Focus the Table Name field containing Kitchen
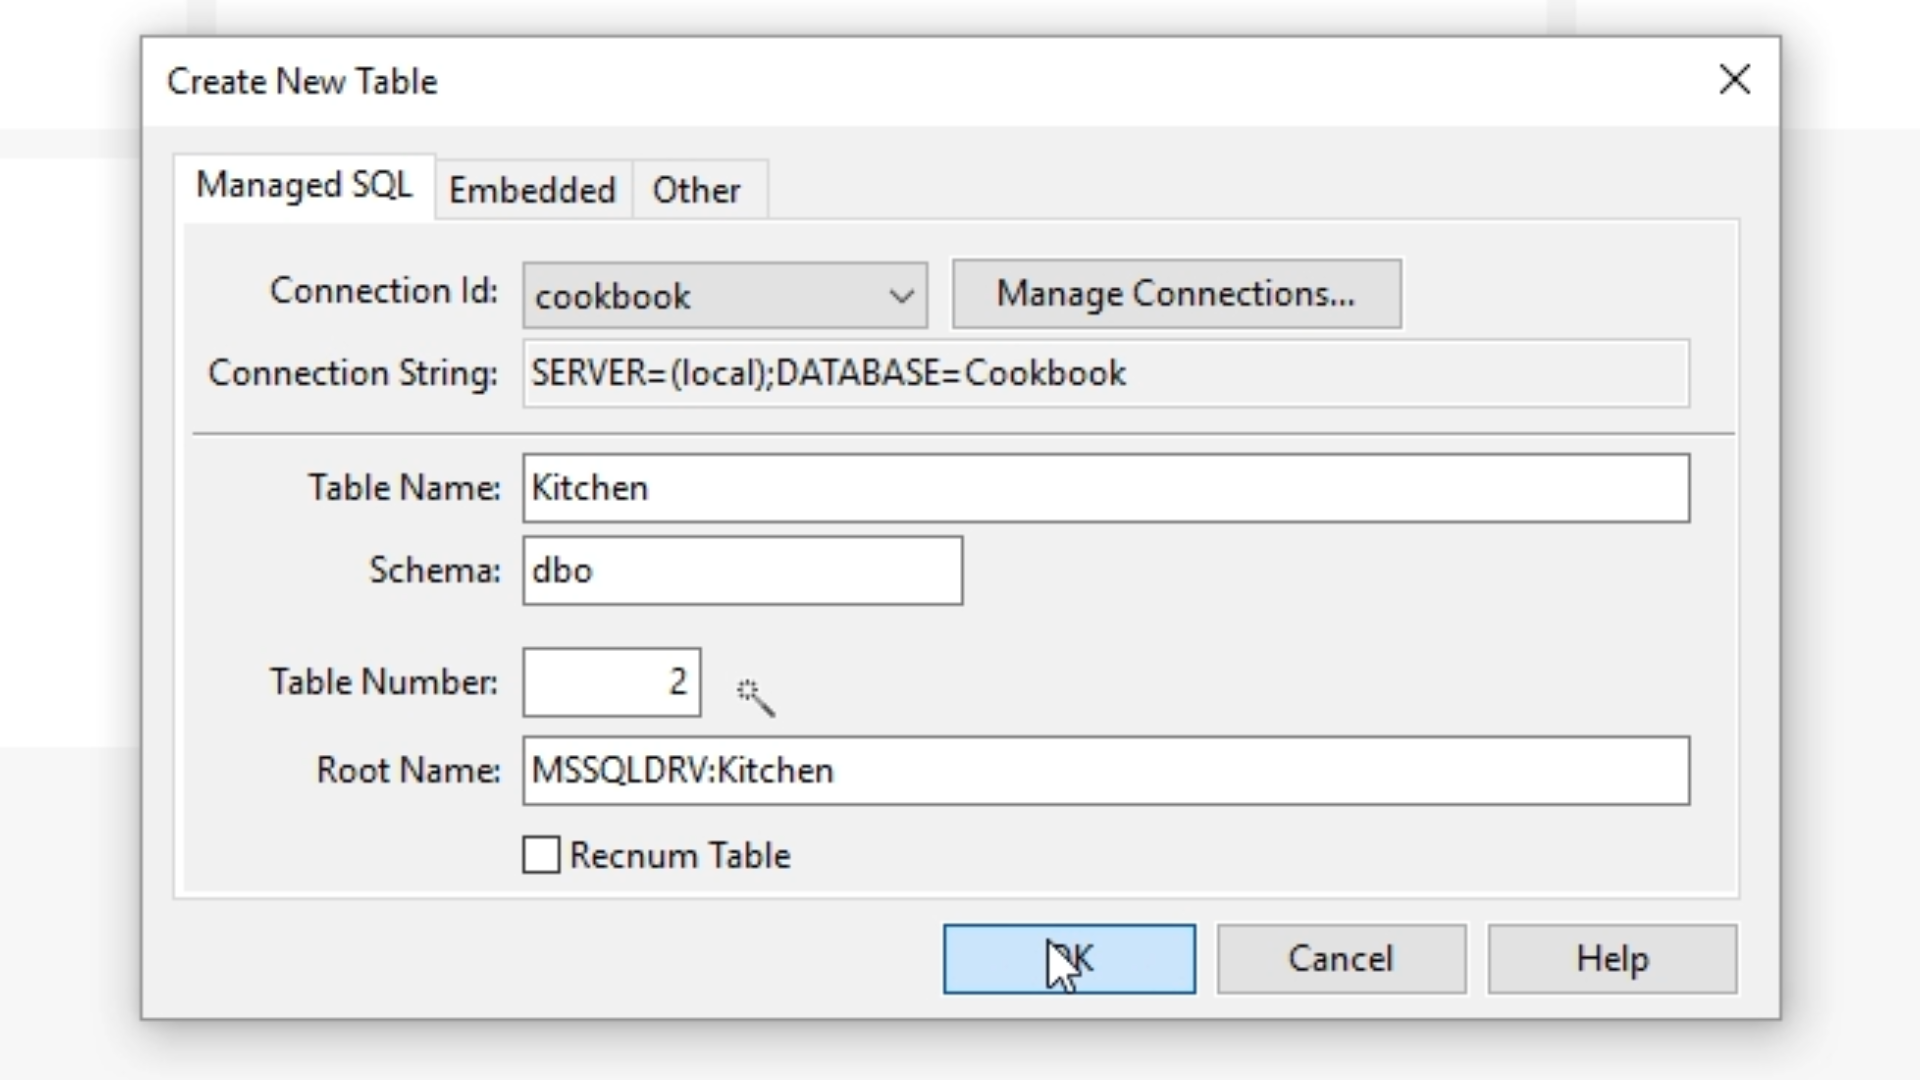The height and width of the screenshot is (1080, 1920). 1105,488
